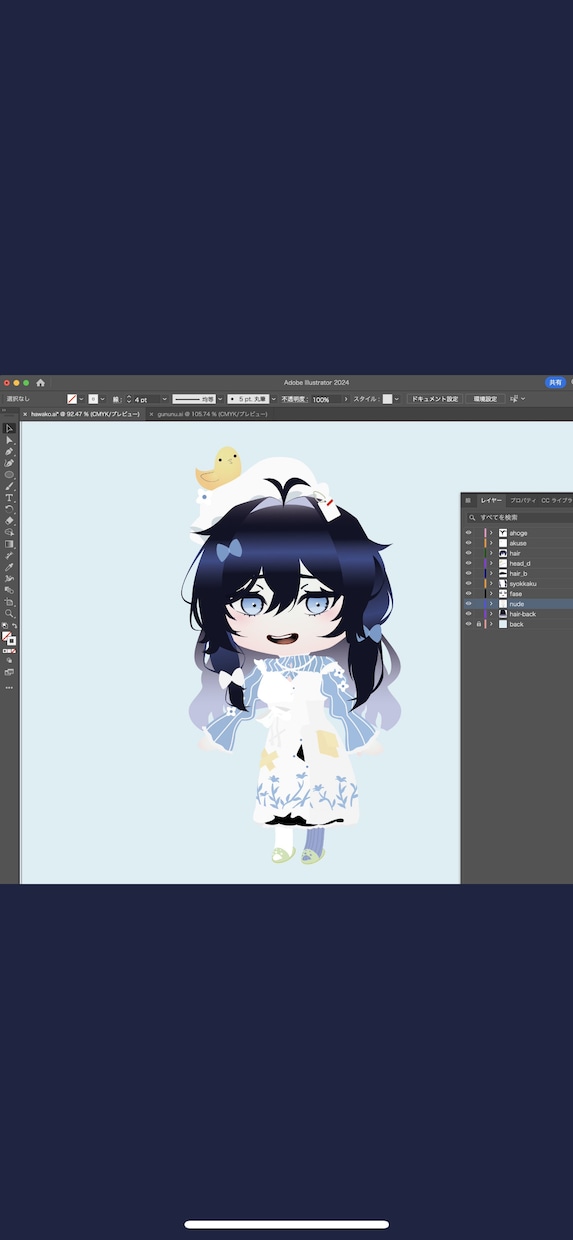Screen dimensions: 573x1240
Task: Open the brush 5 pt. 丸筆 dropdown
Action: click(x=274, y=399)
